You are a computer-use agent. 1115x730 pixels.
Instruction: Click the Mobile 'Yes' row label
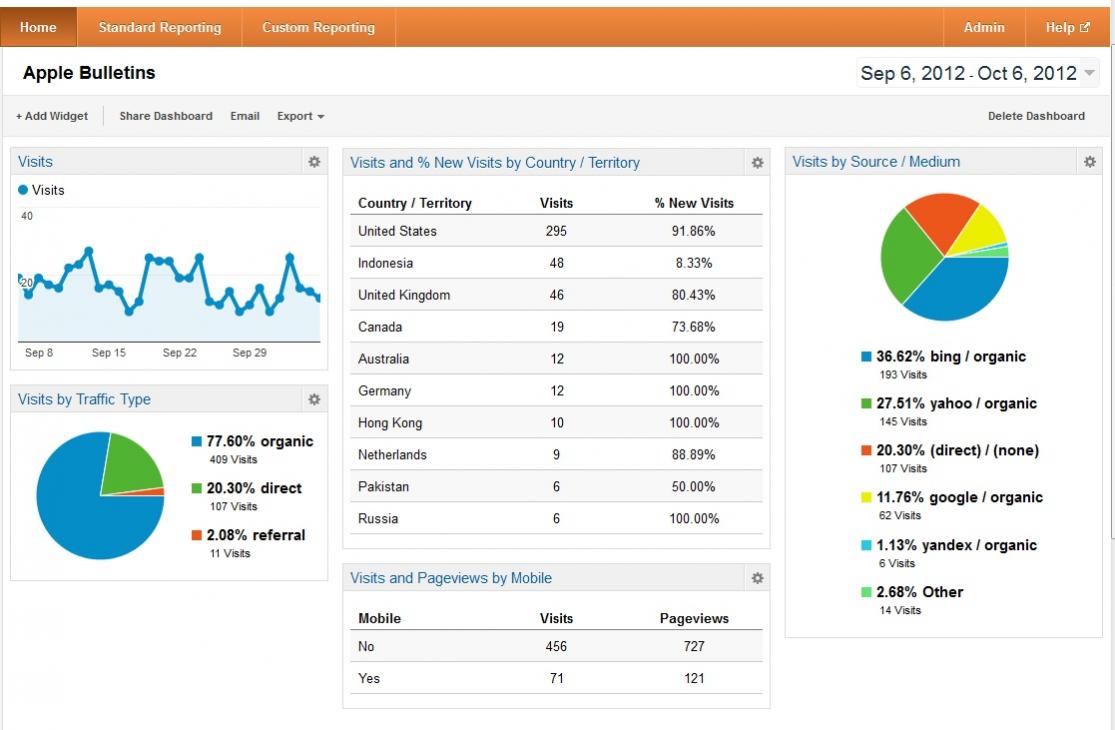coord(369,678)
